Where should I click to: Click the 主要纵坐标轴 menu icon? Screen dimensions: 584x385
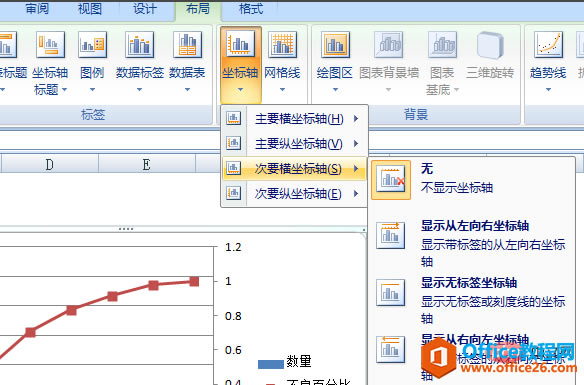tap(234, 143)
